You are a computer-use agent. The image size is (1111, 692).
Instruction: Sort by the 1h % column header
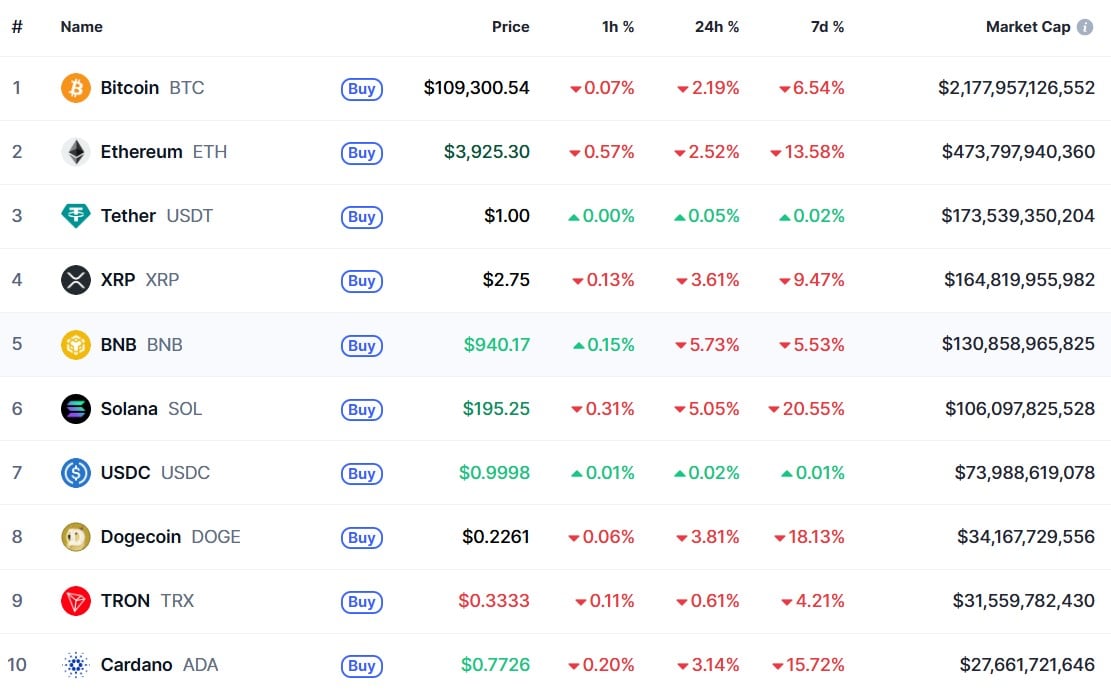(617, 27)
